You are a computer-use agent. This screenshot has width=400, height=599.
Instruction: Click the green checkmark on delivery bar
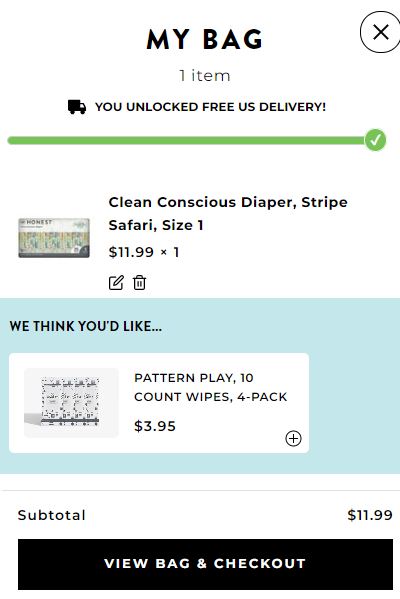tap(375, 140)
